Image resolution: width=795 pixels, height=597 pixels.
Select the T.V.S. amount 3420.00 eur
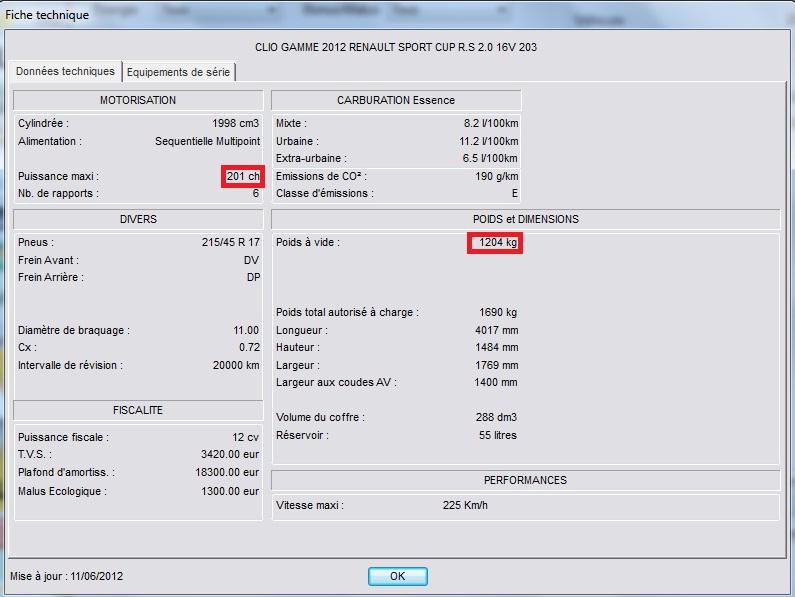(x=230, y=454)
